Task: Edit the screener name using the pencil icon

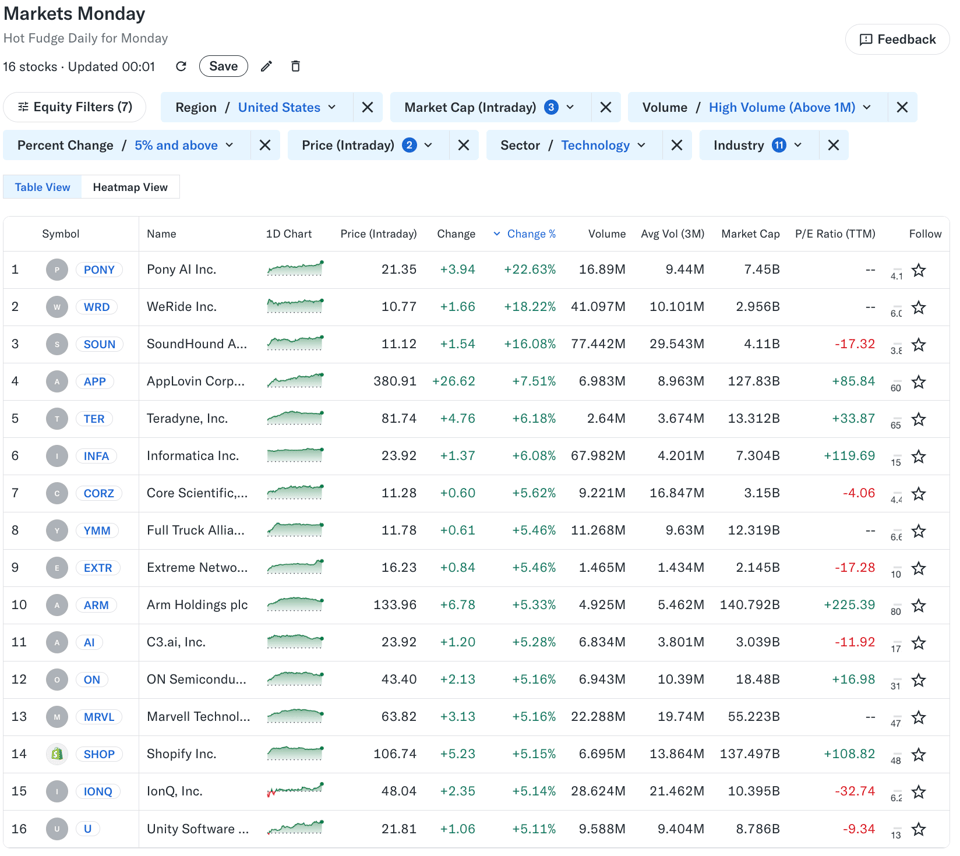Action: click(x=266, y=65)
